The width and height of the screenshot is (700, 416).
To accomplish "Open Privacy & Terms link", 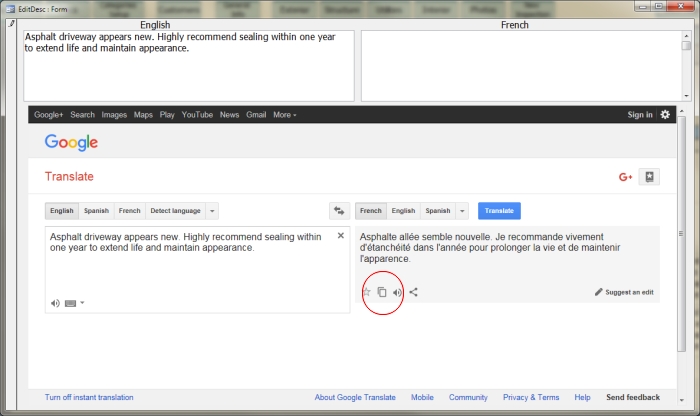I will pyautogui.click(x=531, y=397).
